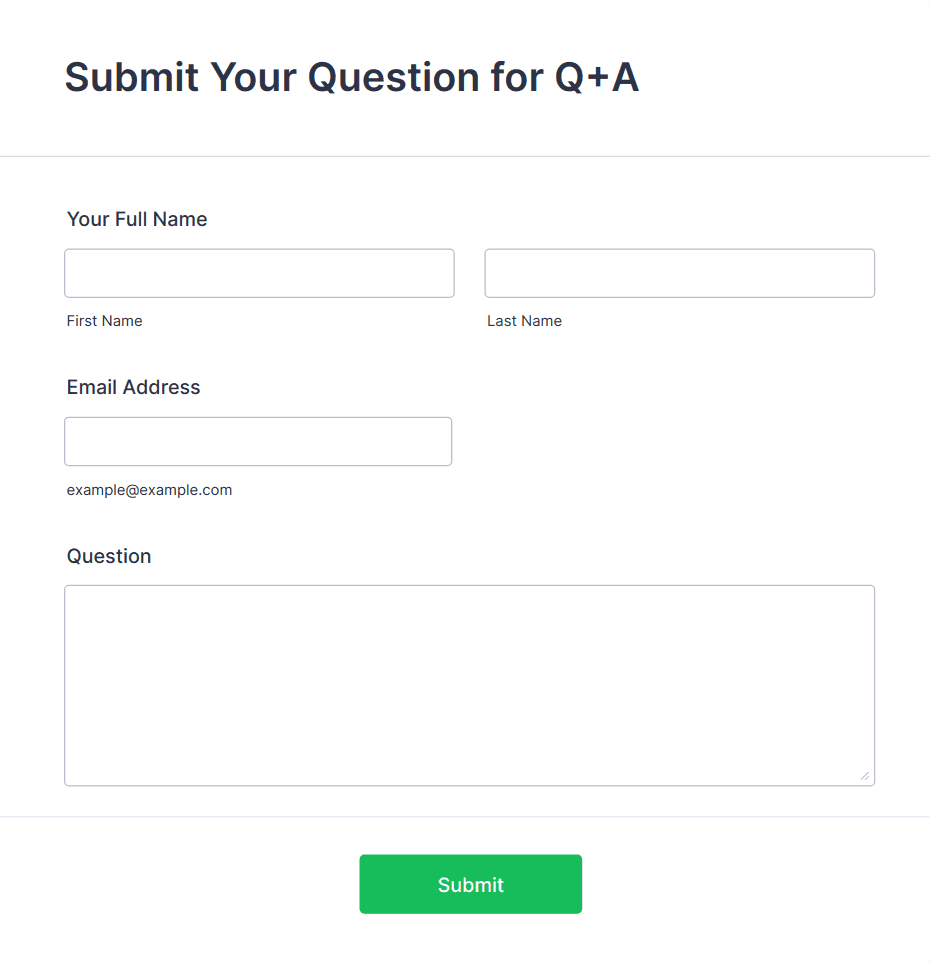This screenshot has width=930, height=963.
Task: Grab the Question textarea resize handle
Action: tap(864, 776)
